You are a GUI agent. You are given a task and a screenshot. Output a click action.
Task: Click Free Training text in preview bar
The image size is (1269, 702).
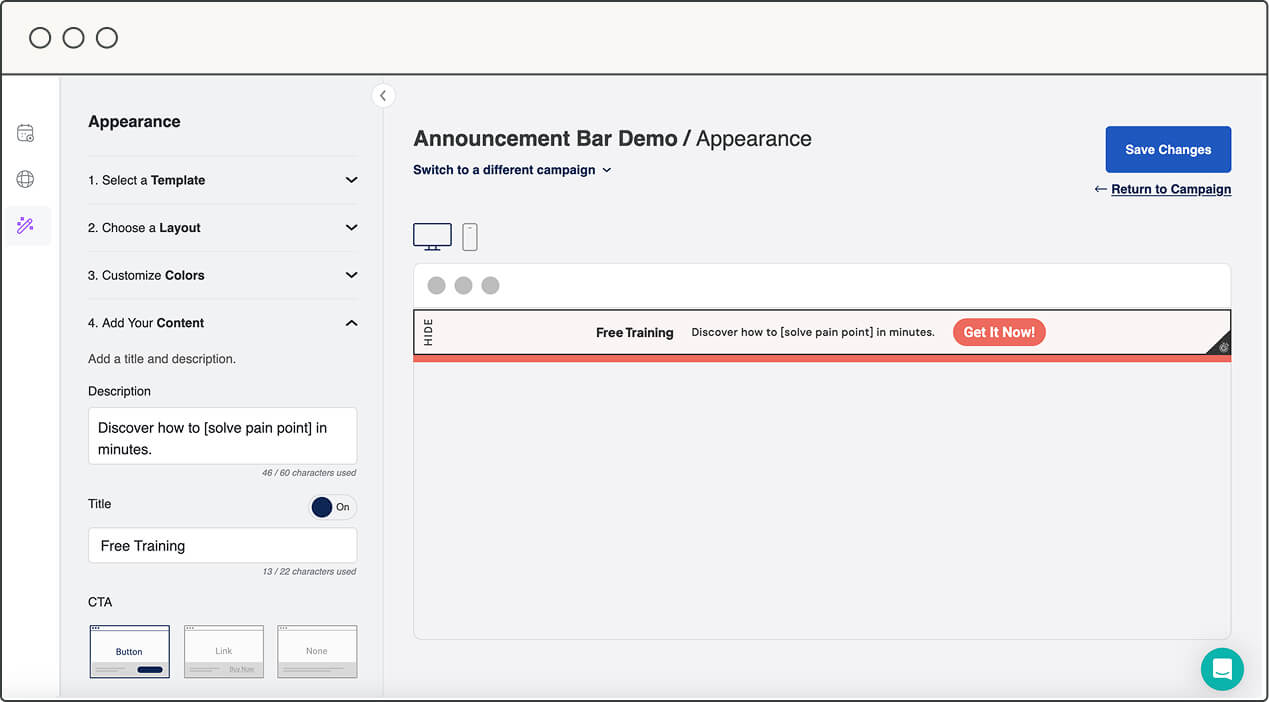pyautogui.click(x=635, y=333)
